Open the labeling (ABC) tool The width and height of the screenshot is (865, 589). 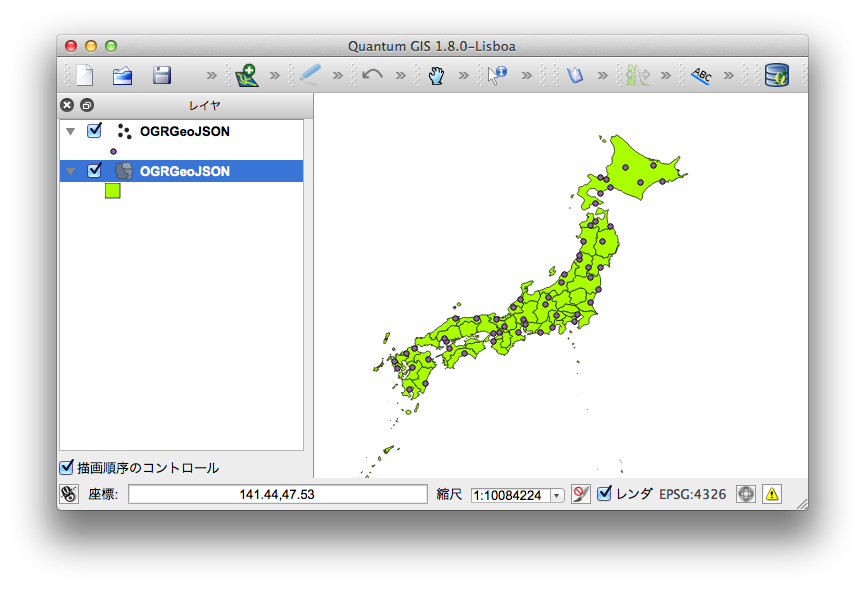(x=701, y=74)
